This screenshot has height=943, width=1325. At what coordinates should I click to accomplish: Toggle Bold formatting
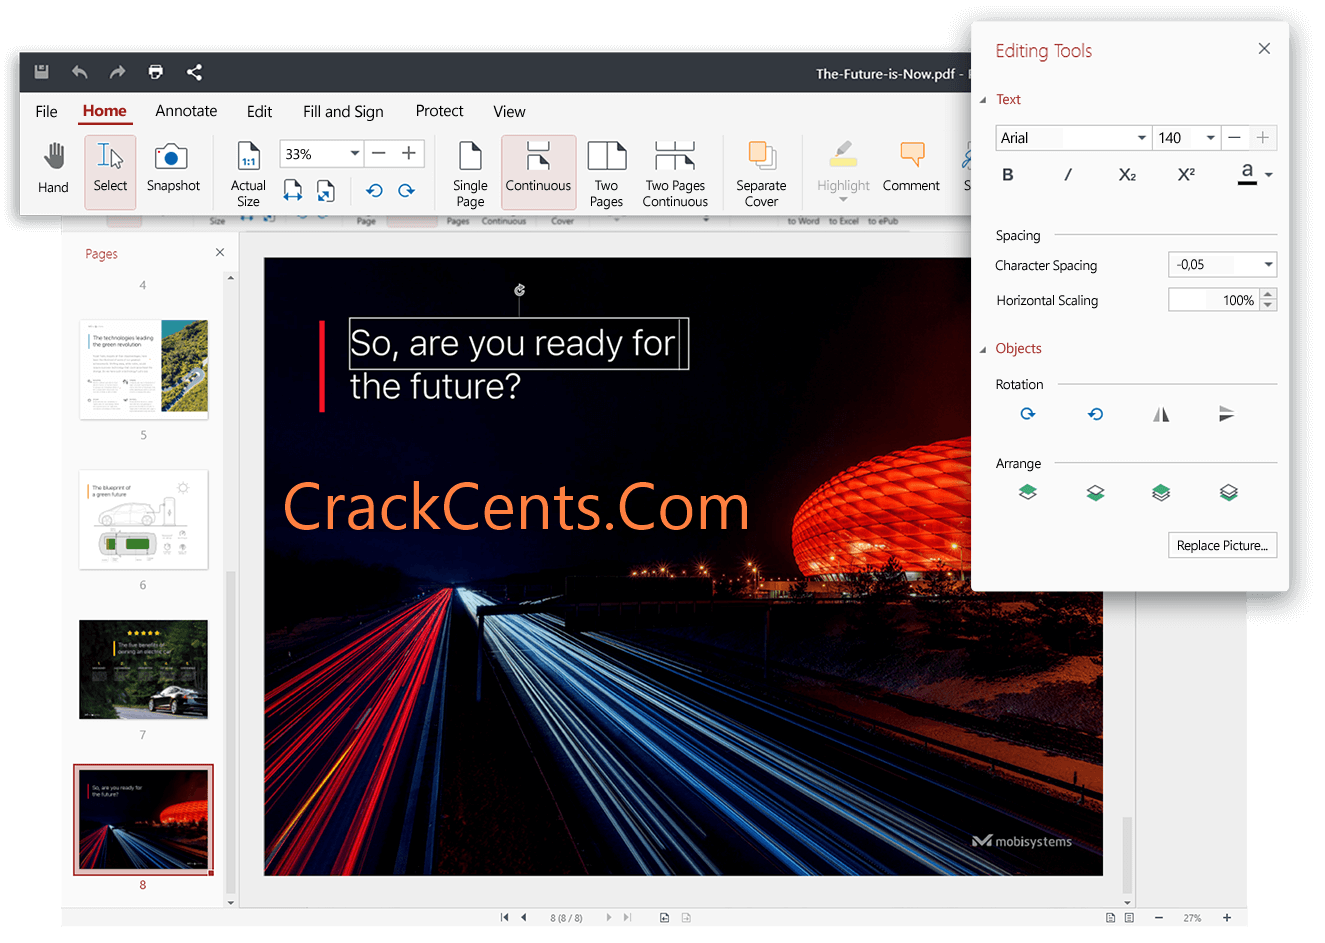(x=1008, y=175)
